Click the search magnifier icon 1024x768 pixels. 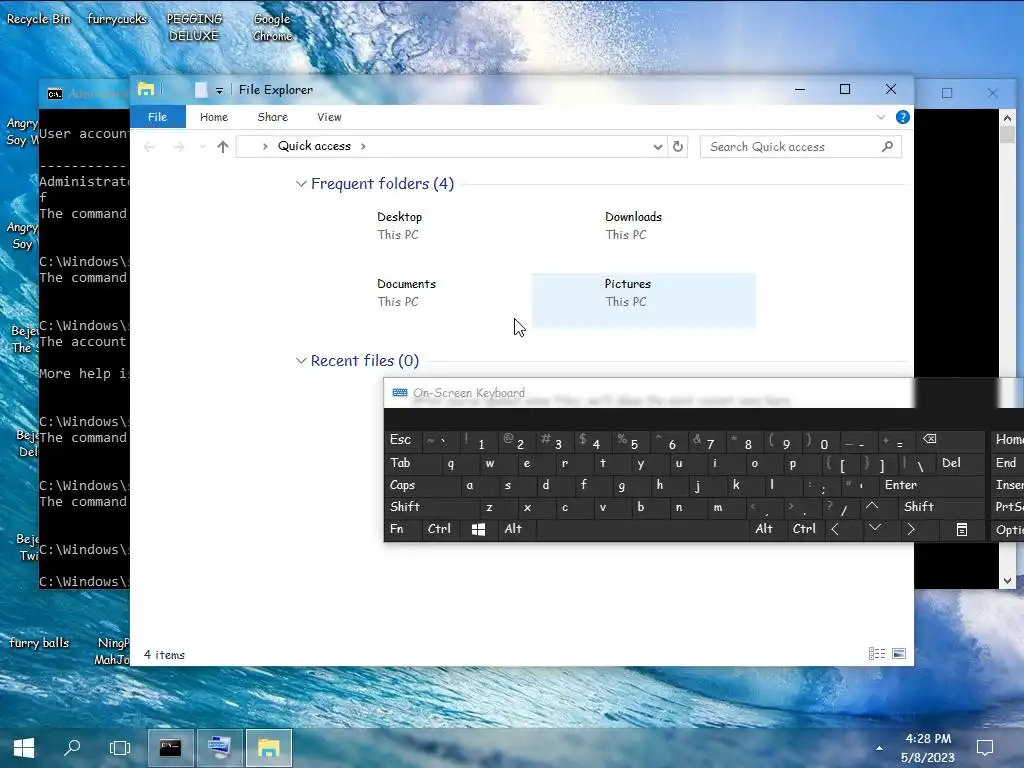click(x=887, y=146)
